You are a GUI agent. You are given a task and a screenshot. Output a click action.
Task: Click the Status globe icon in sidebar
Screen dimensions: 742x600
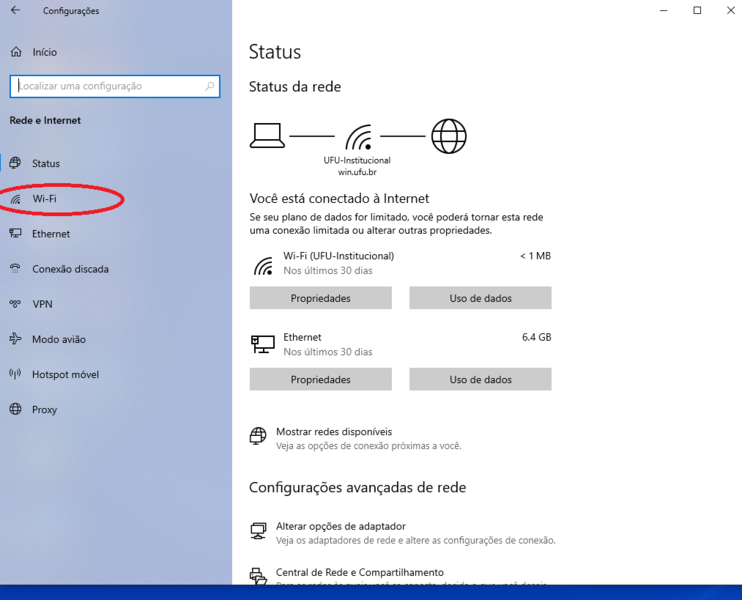click(x=15, y=163)
